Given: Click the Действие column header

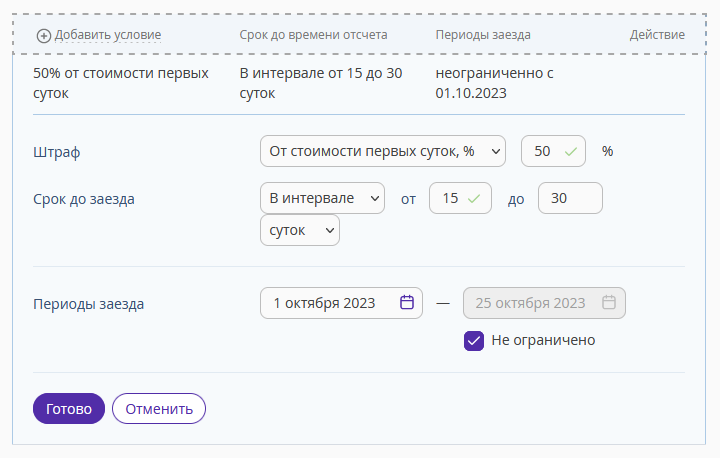Looking at the screenshot, I should 657,35.
